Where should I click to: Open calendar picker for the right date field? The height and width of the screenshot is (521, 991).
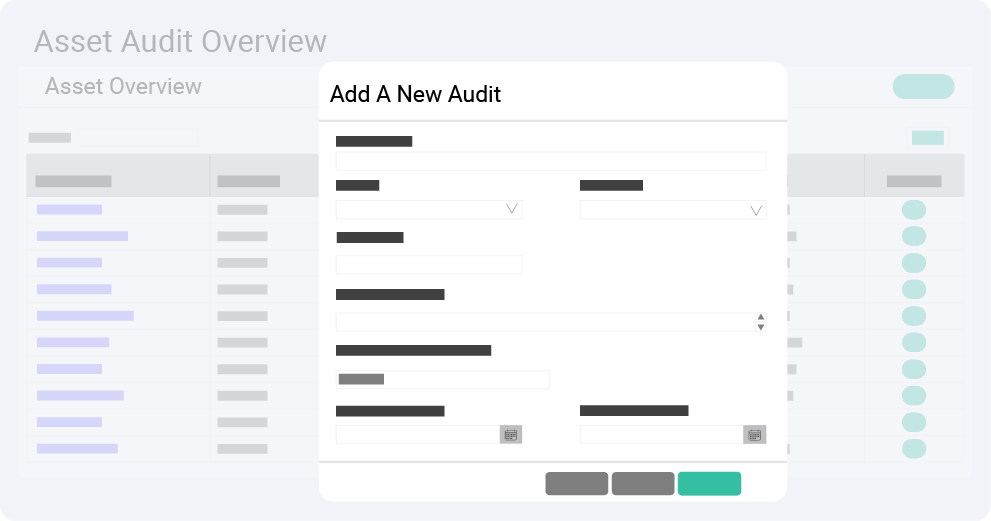tap(755, 435)
